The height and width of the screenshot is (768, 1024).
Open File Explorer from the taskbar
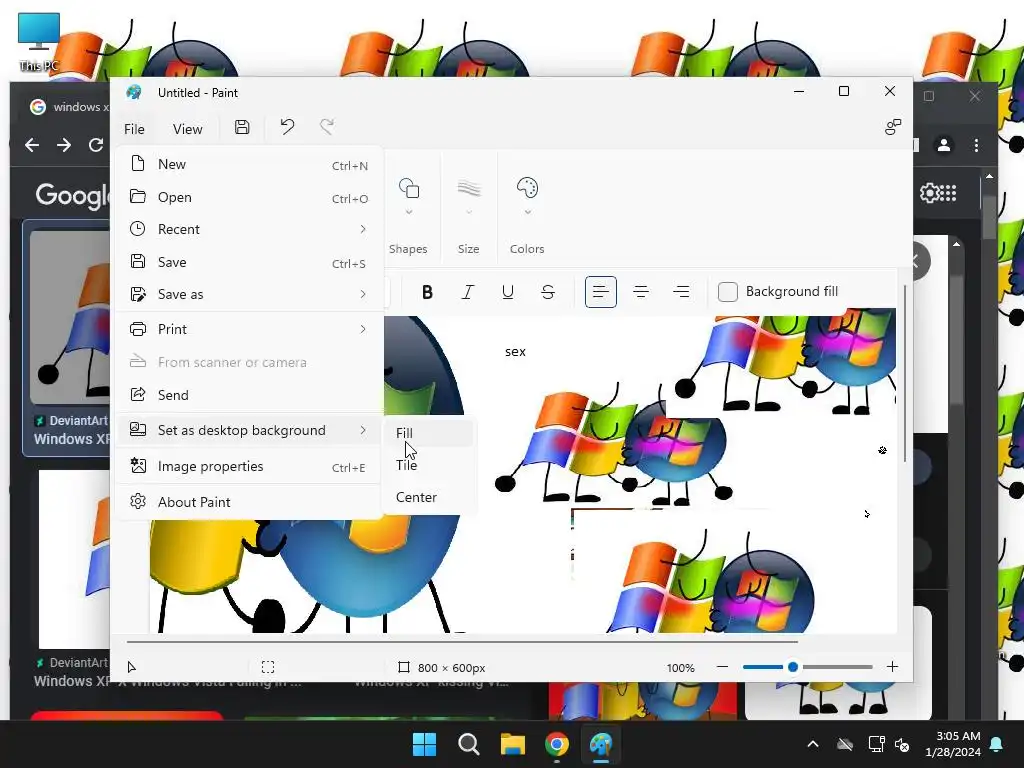(513, 744)
